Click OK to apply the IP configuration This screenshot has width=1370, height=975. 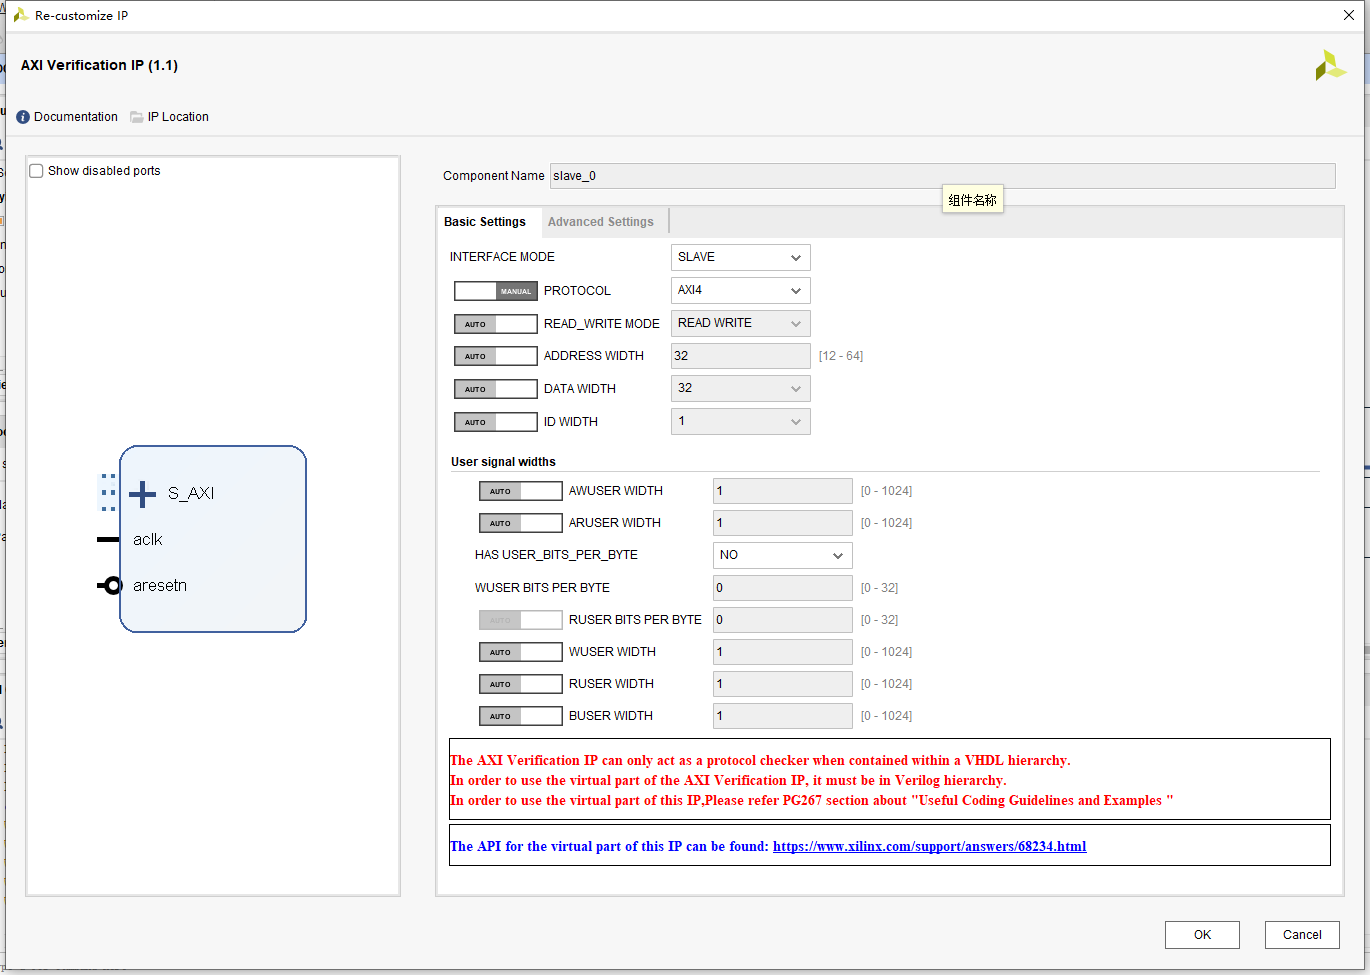1202,934
